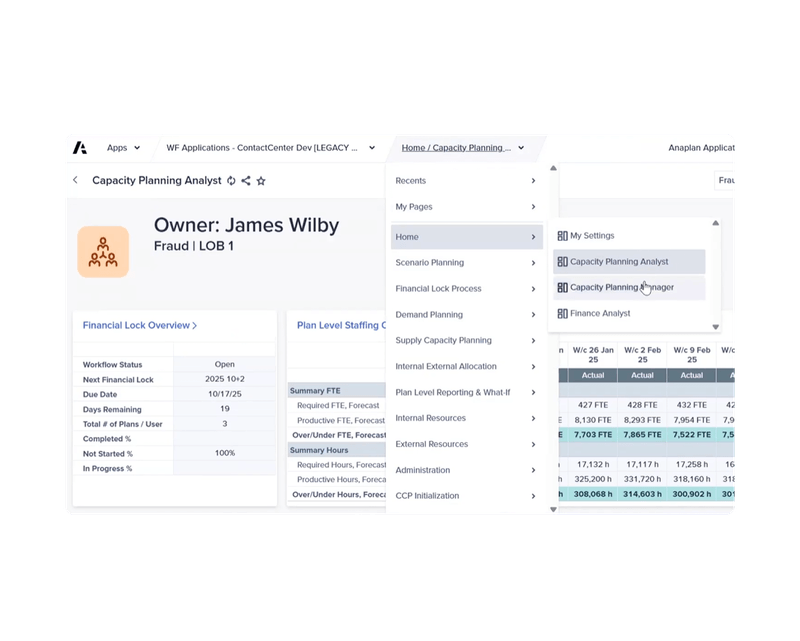Select the '8,293 FTE' cell
Viewport: 800px width, 641px height.
click(642, 420)
